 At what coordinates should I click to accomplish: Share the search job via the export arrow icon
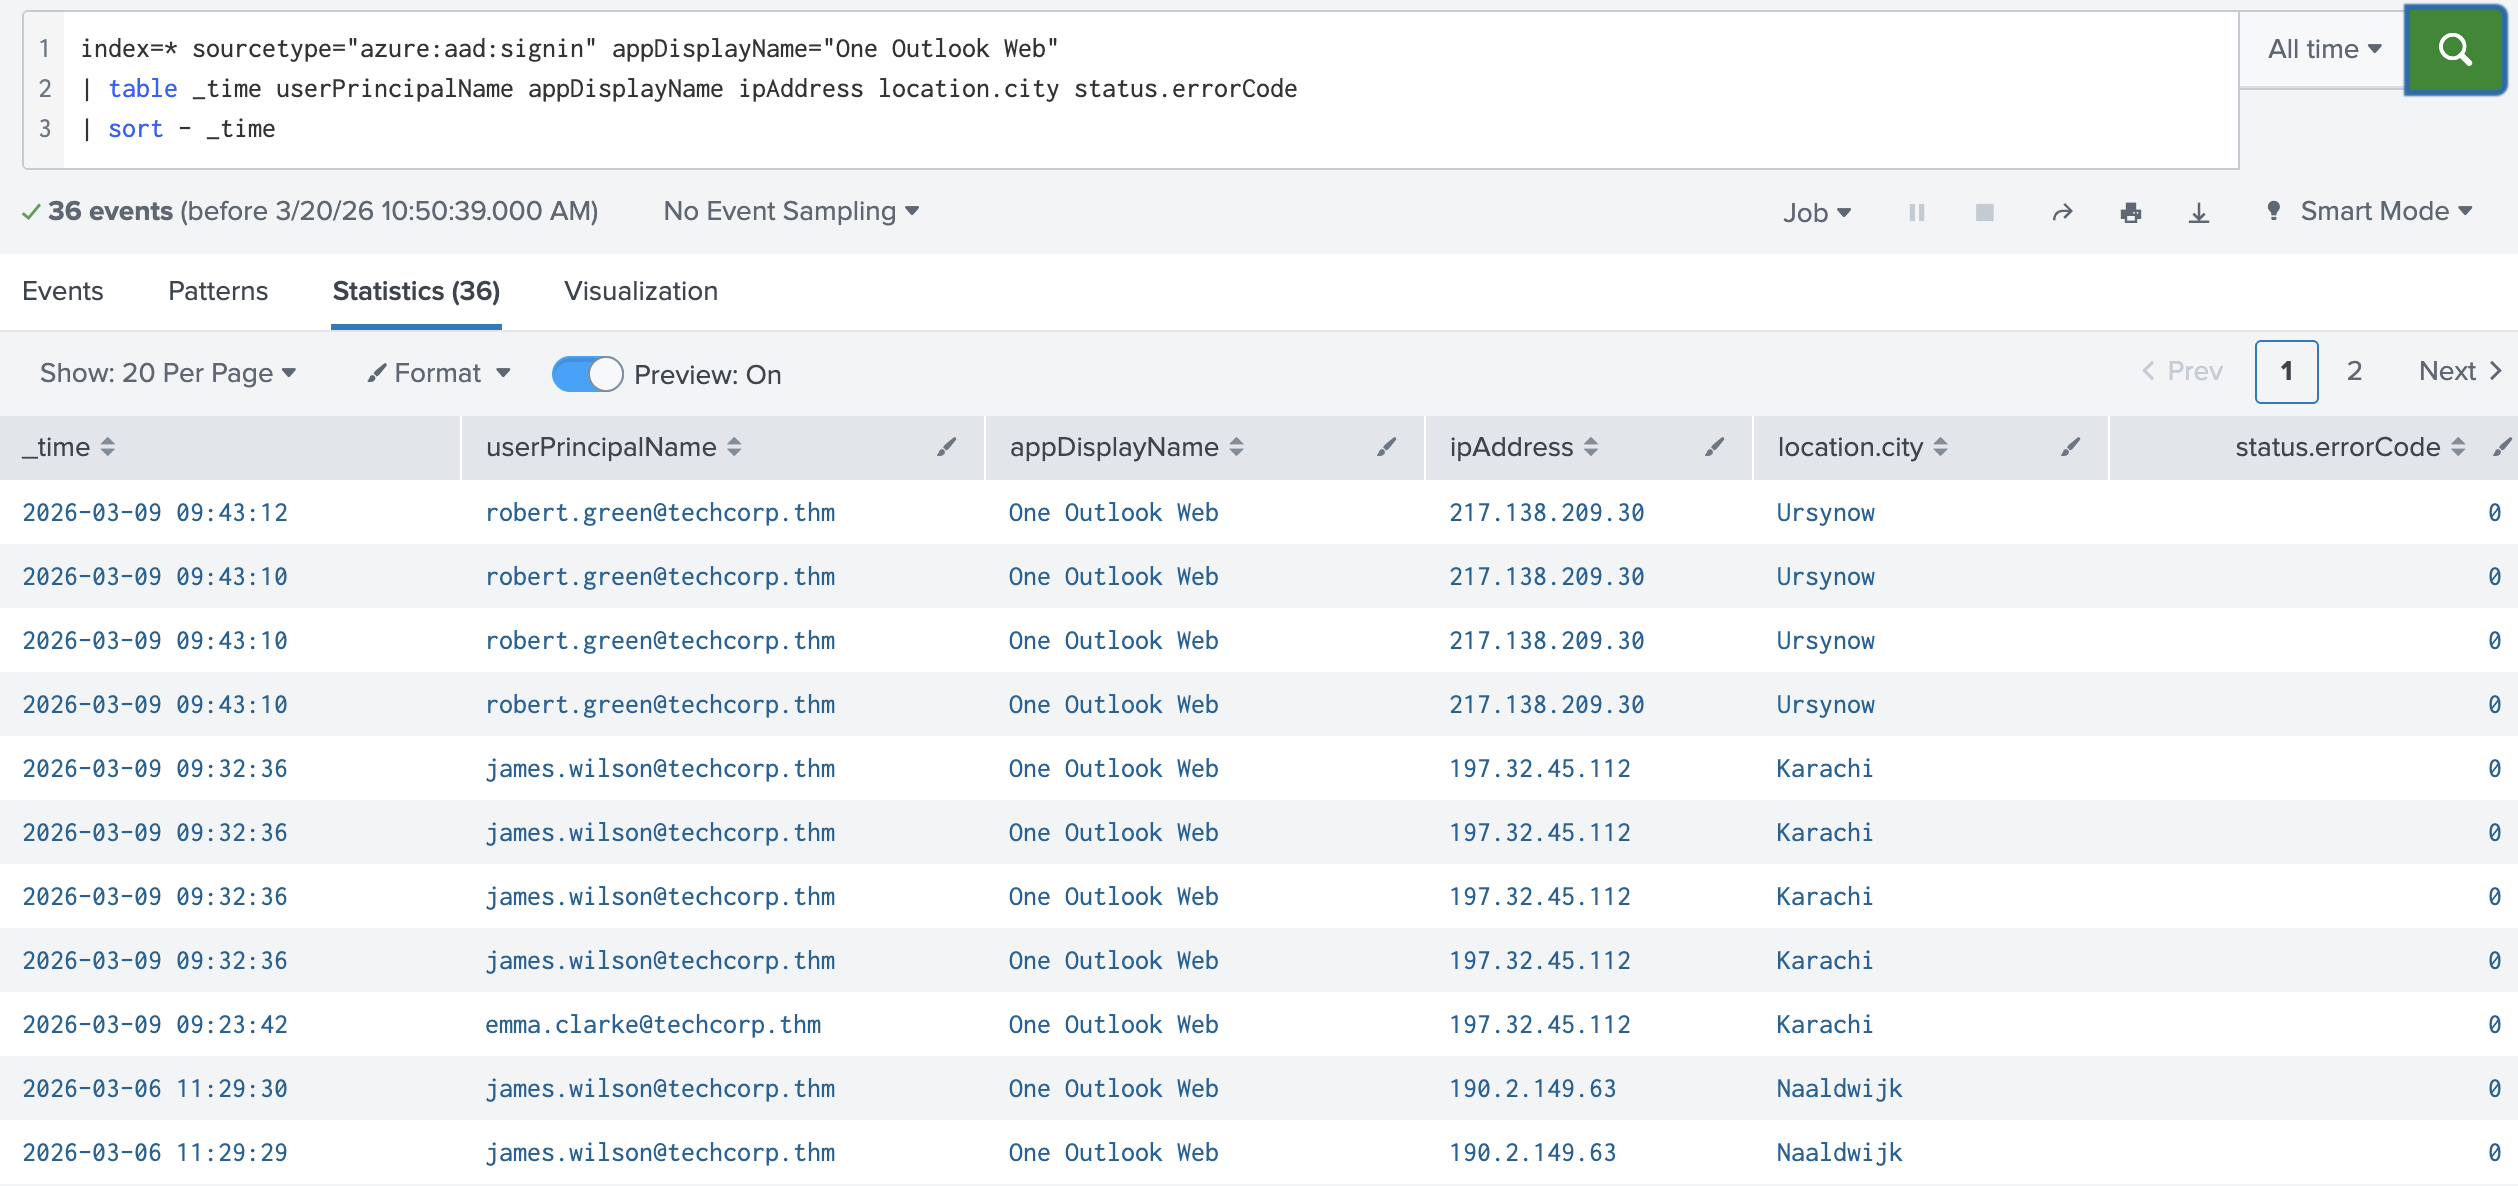click(2061, 211)
